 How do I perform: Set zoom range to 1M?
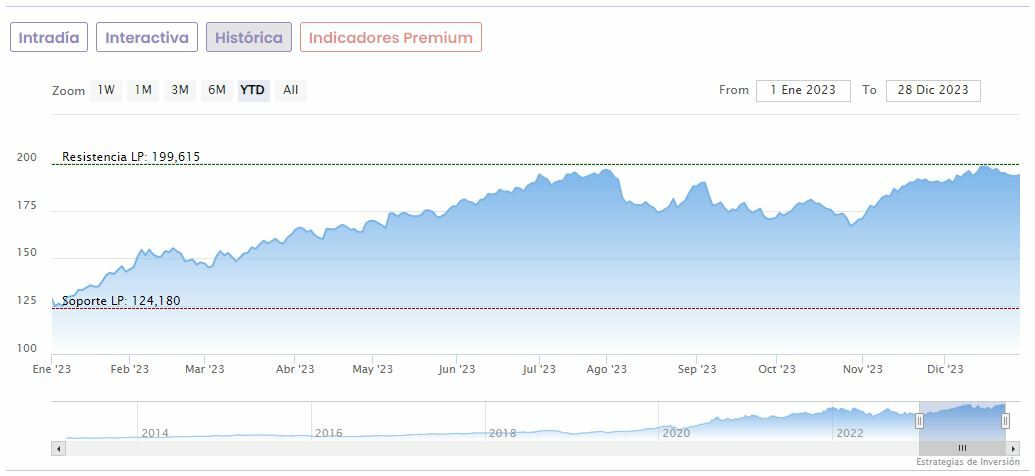[143, 90]
